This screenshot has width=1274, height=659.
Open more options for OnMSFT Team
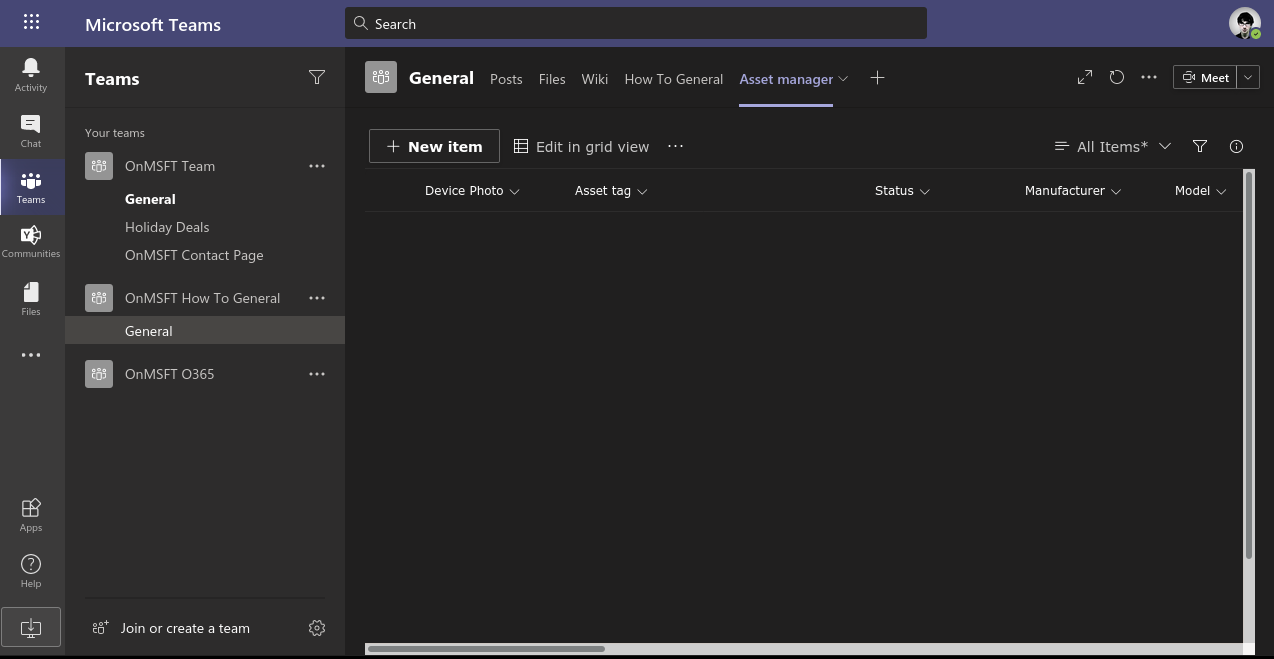(317, 166)
